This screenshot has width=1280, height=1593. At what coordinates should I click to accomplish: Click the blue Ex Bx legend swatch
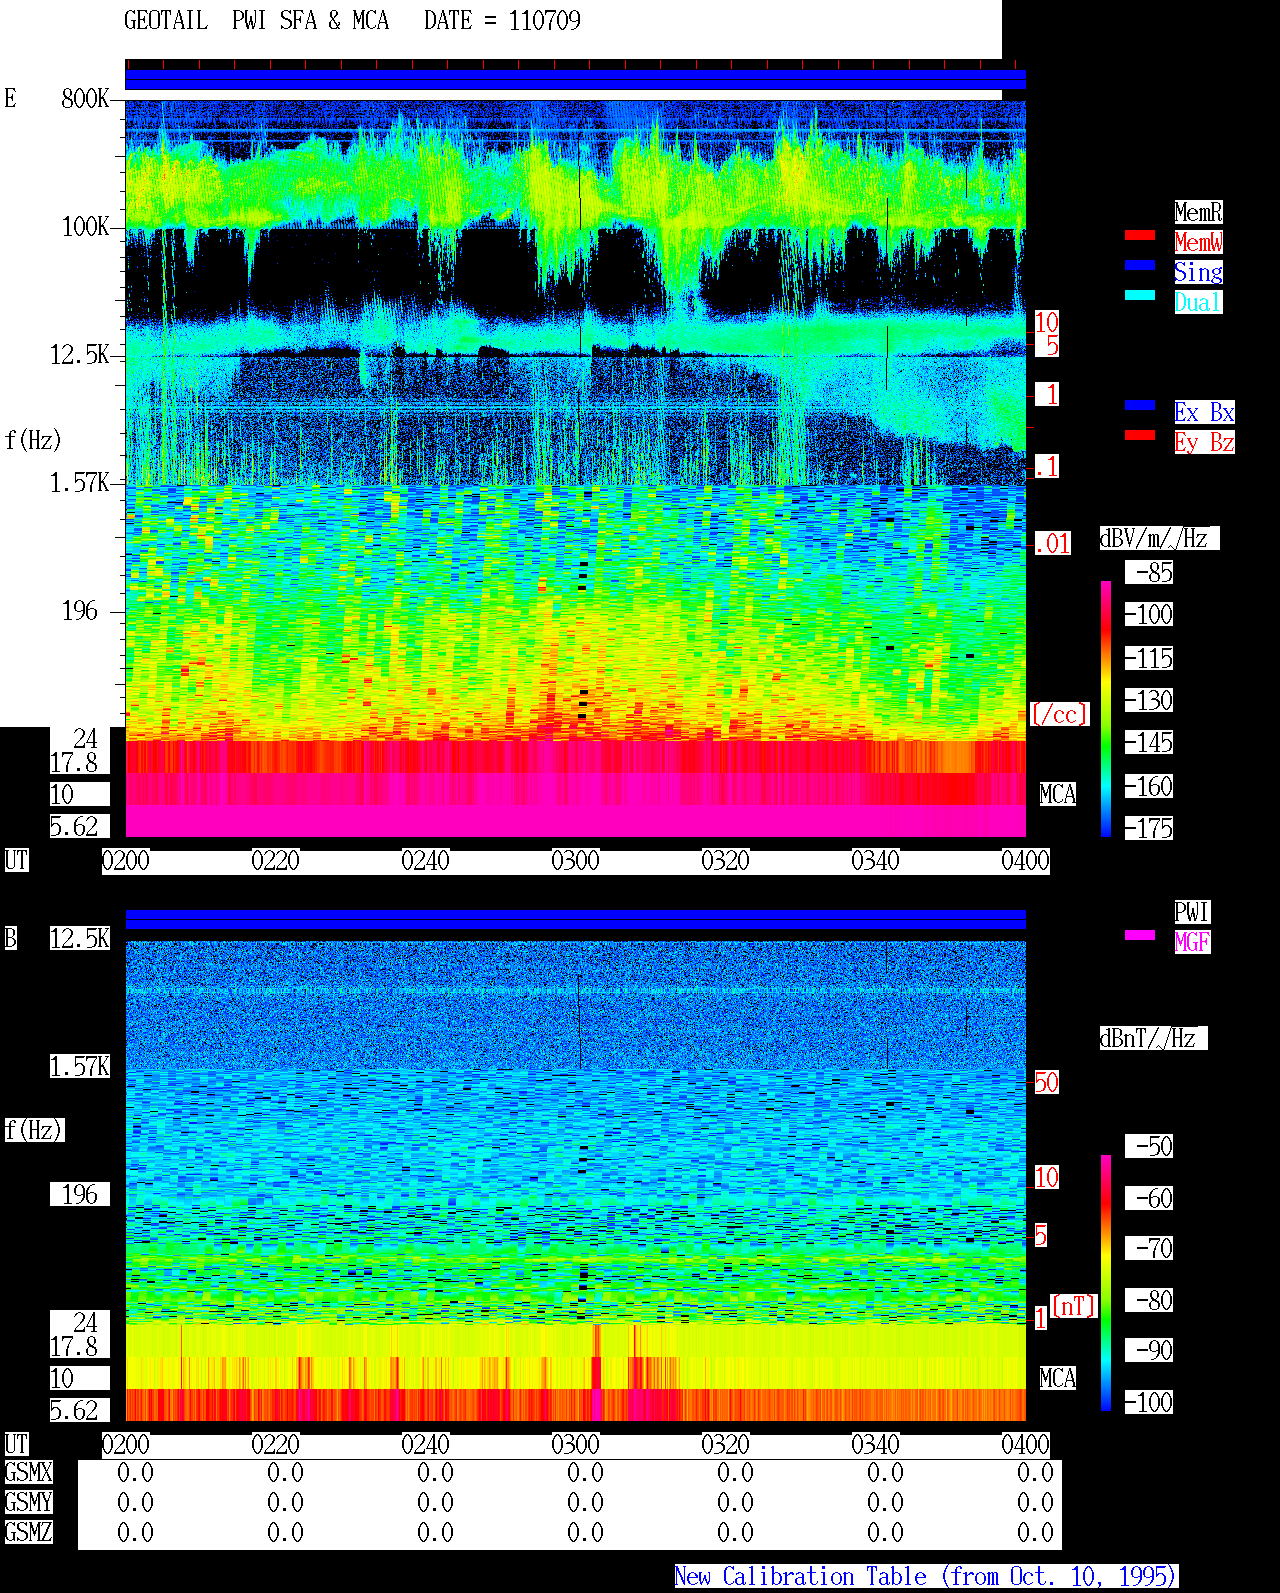1140,405
